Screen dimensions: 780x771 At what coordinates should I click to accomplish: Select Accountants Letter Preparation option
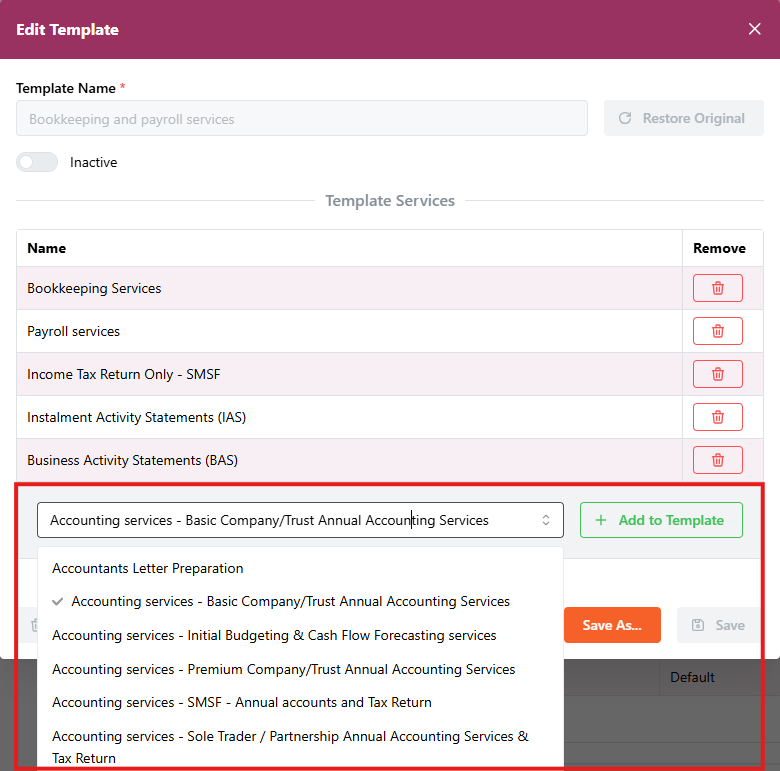pos(148,568)
